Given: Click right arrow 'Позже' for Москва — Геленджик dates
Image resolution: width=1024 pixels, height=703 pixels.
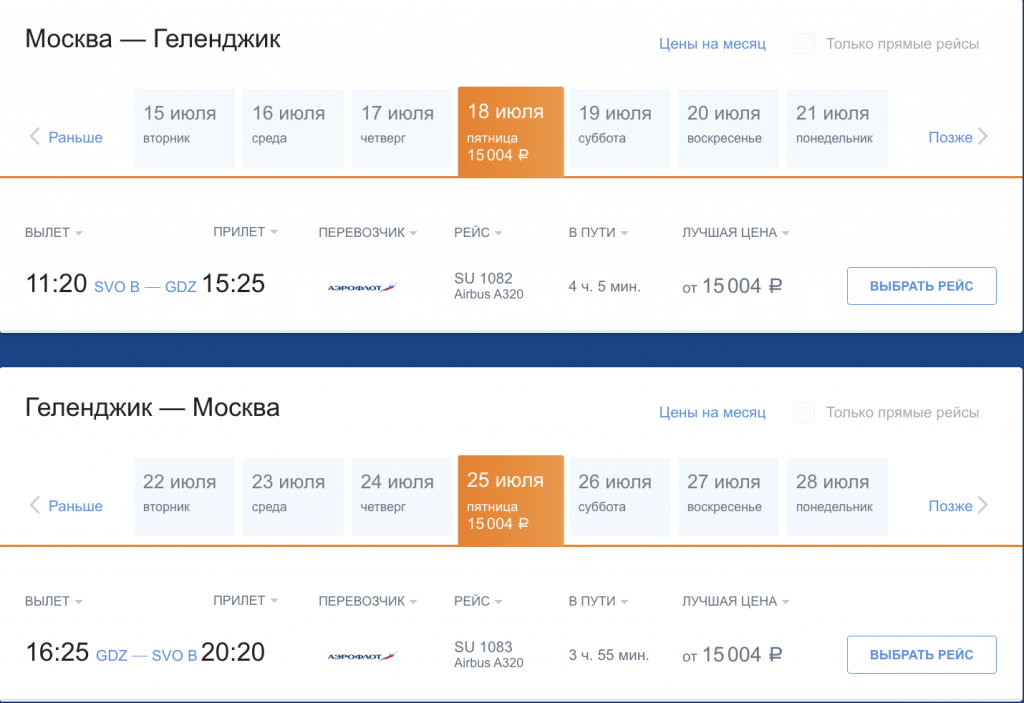Looking at the screenshot, I should tap(957, 137).
